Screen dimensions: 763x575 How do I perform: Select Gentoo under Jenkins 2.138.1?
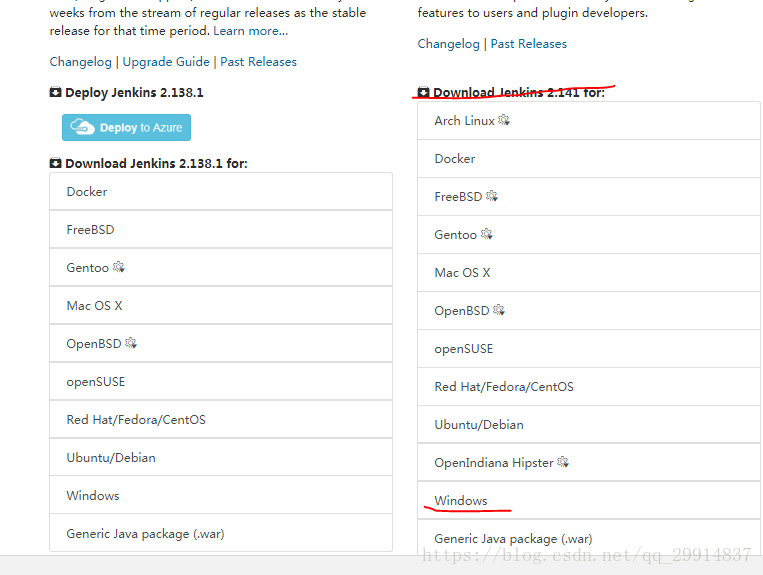click(221, 268)
